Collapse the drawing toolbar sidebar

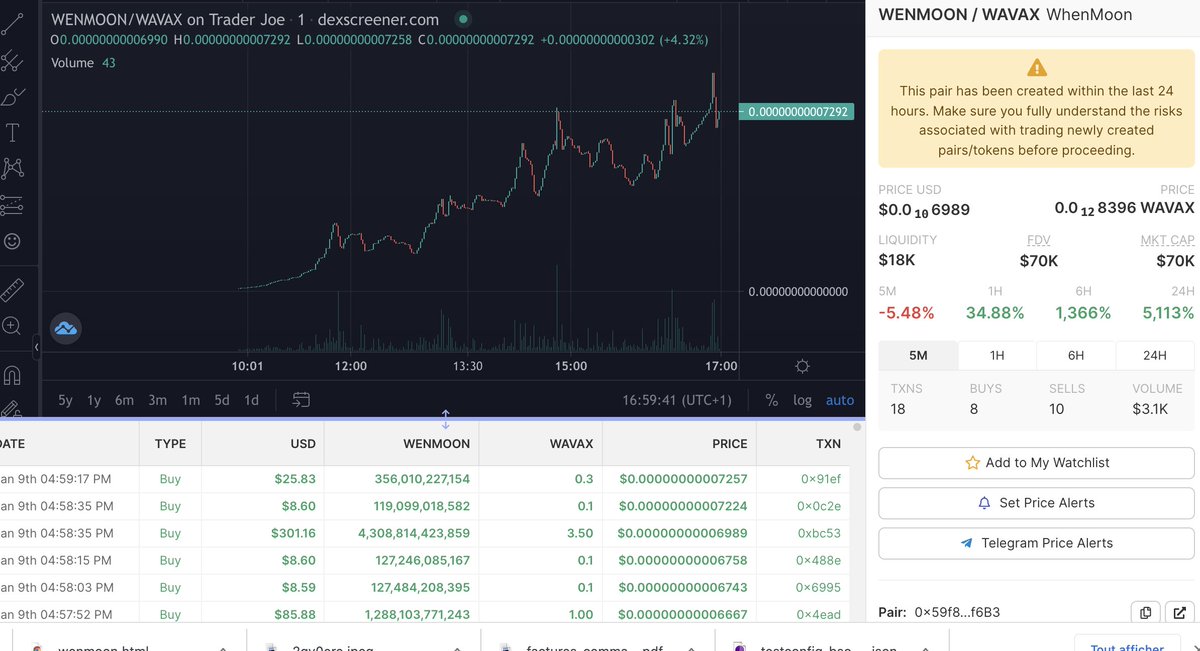coord(36,347)
